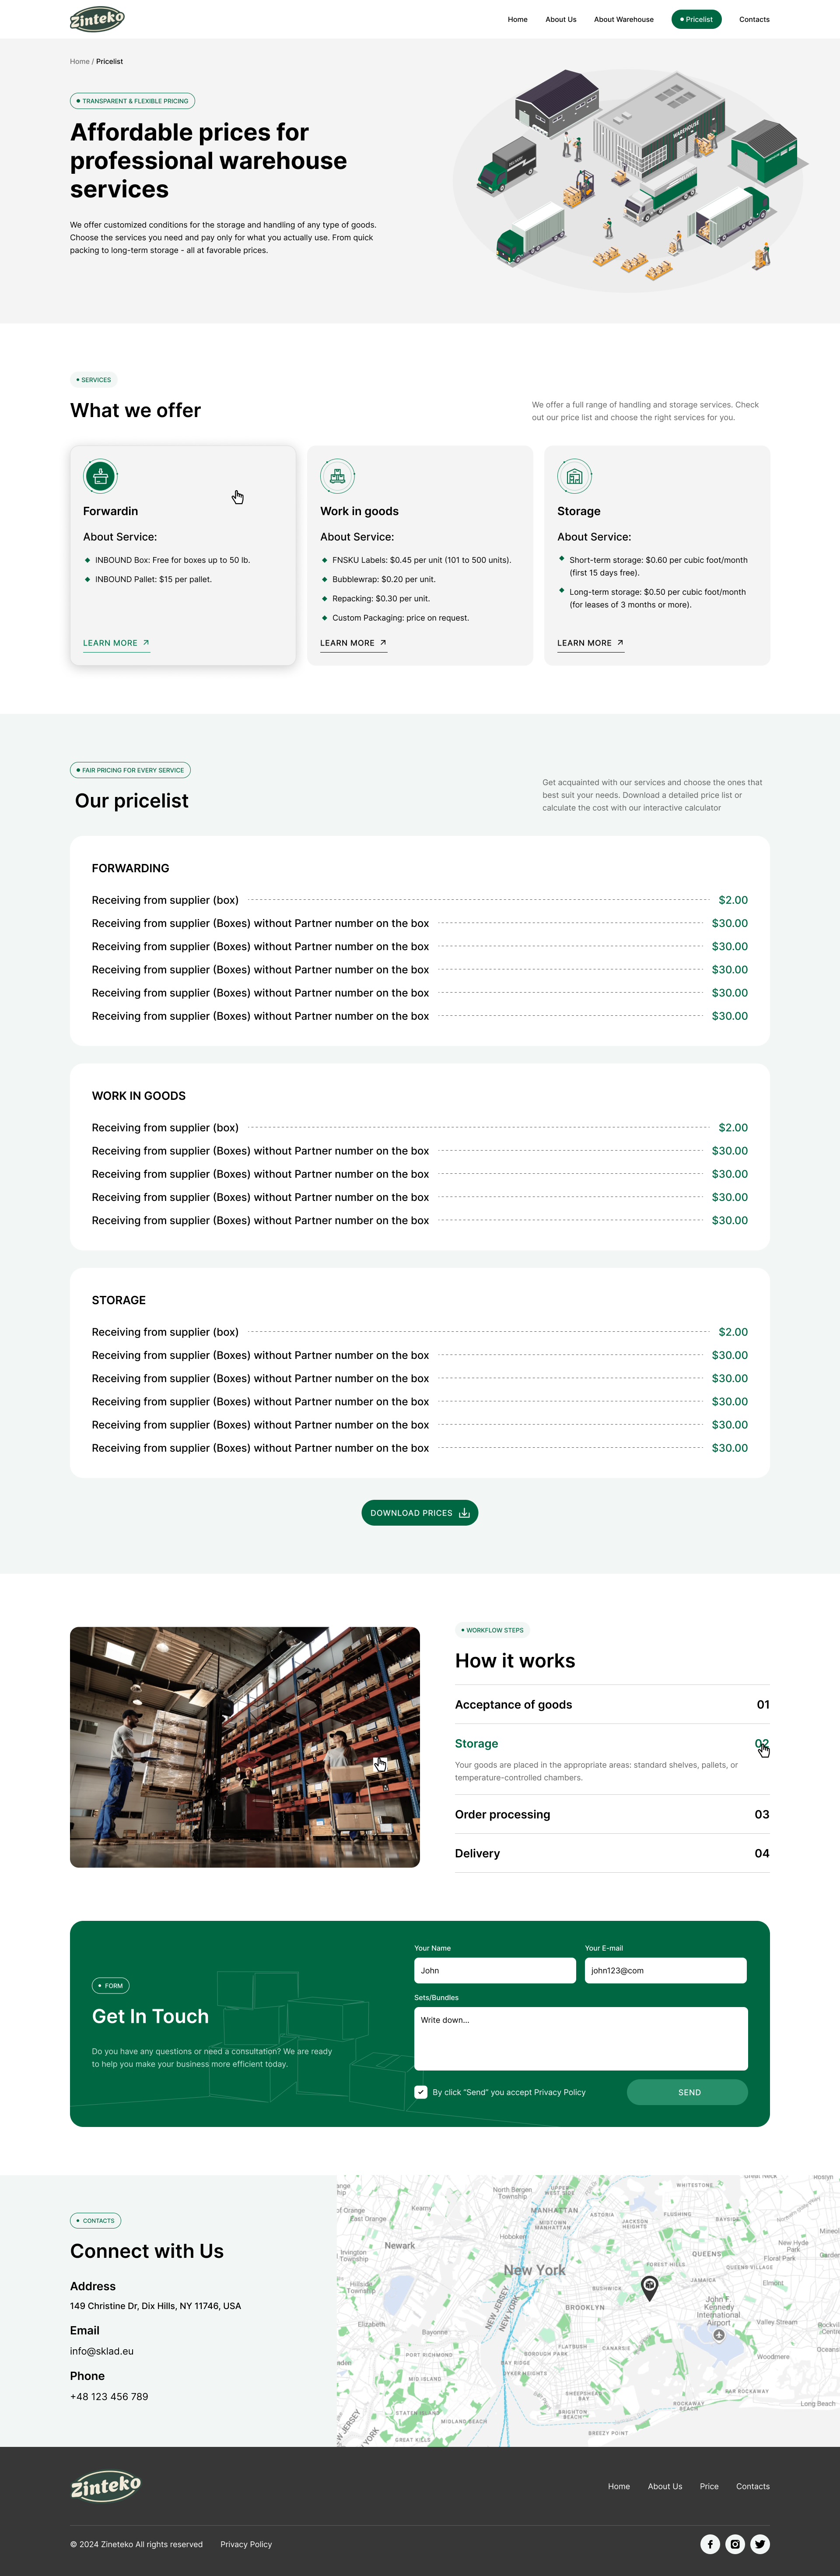Click the Workflow Steps badge

pos(492,1630)
